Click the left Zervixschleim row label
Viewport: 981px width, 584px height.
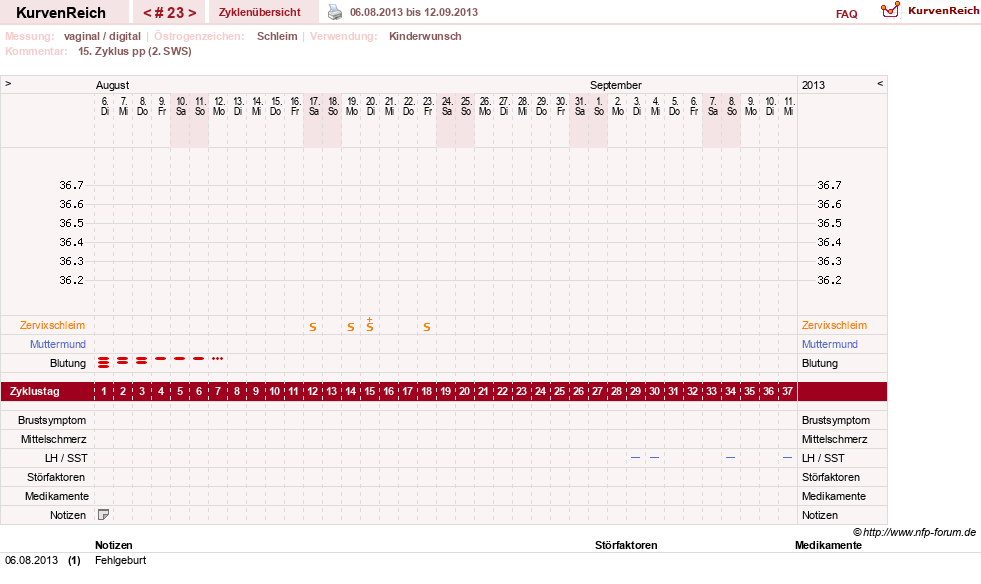click(x=53, y=325)
